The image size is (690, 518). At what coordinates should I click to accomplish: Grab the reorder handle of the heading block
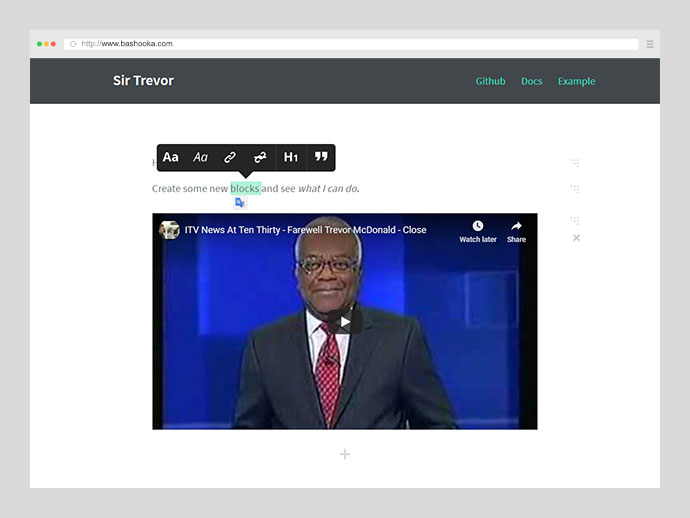pos(575,163)
